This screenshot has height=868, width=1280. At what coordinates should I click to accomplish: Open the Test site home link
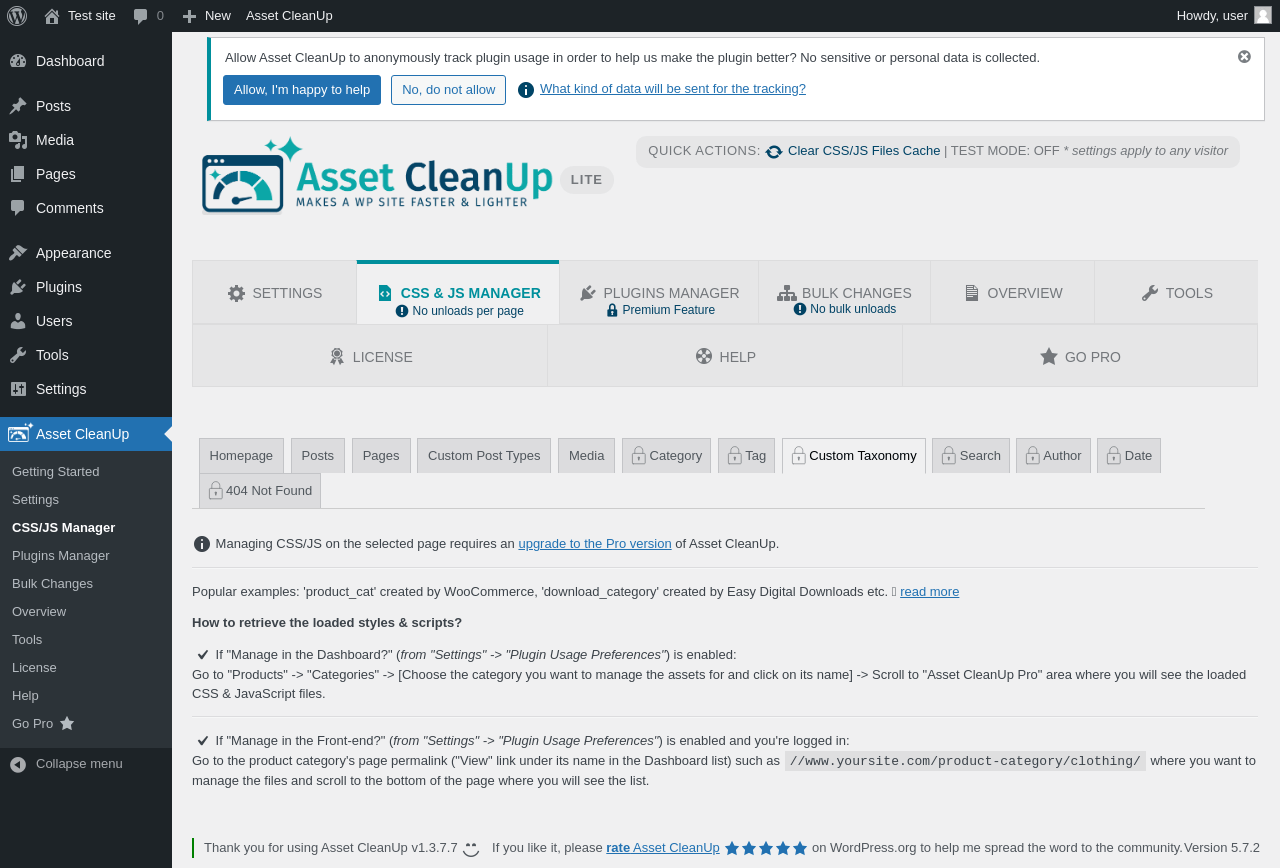click(80, 15)
